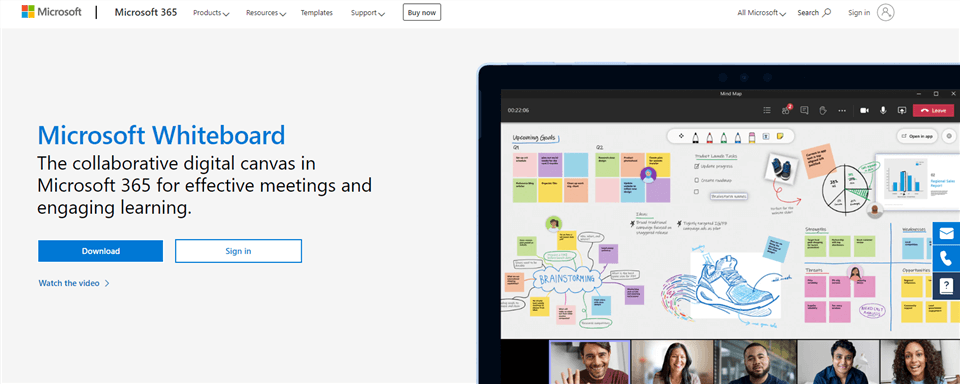Viewport: 960px width, 384px height.
Task: Click the Buy now button
Action: (422, 12)
